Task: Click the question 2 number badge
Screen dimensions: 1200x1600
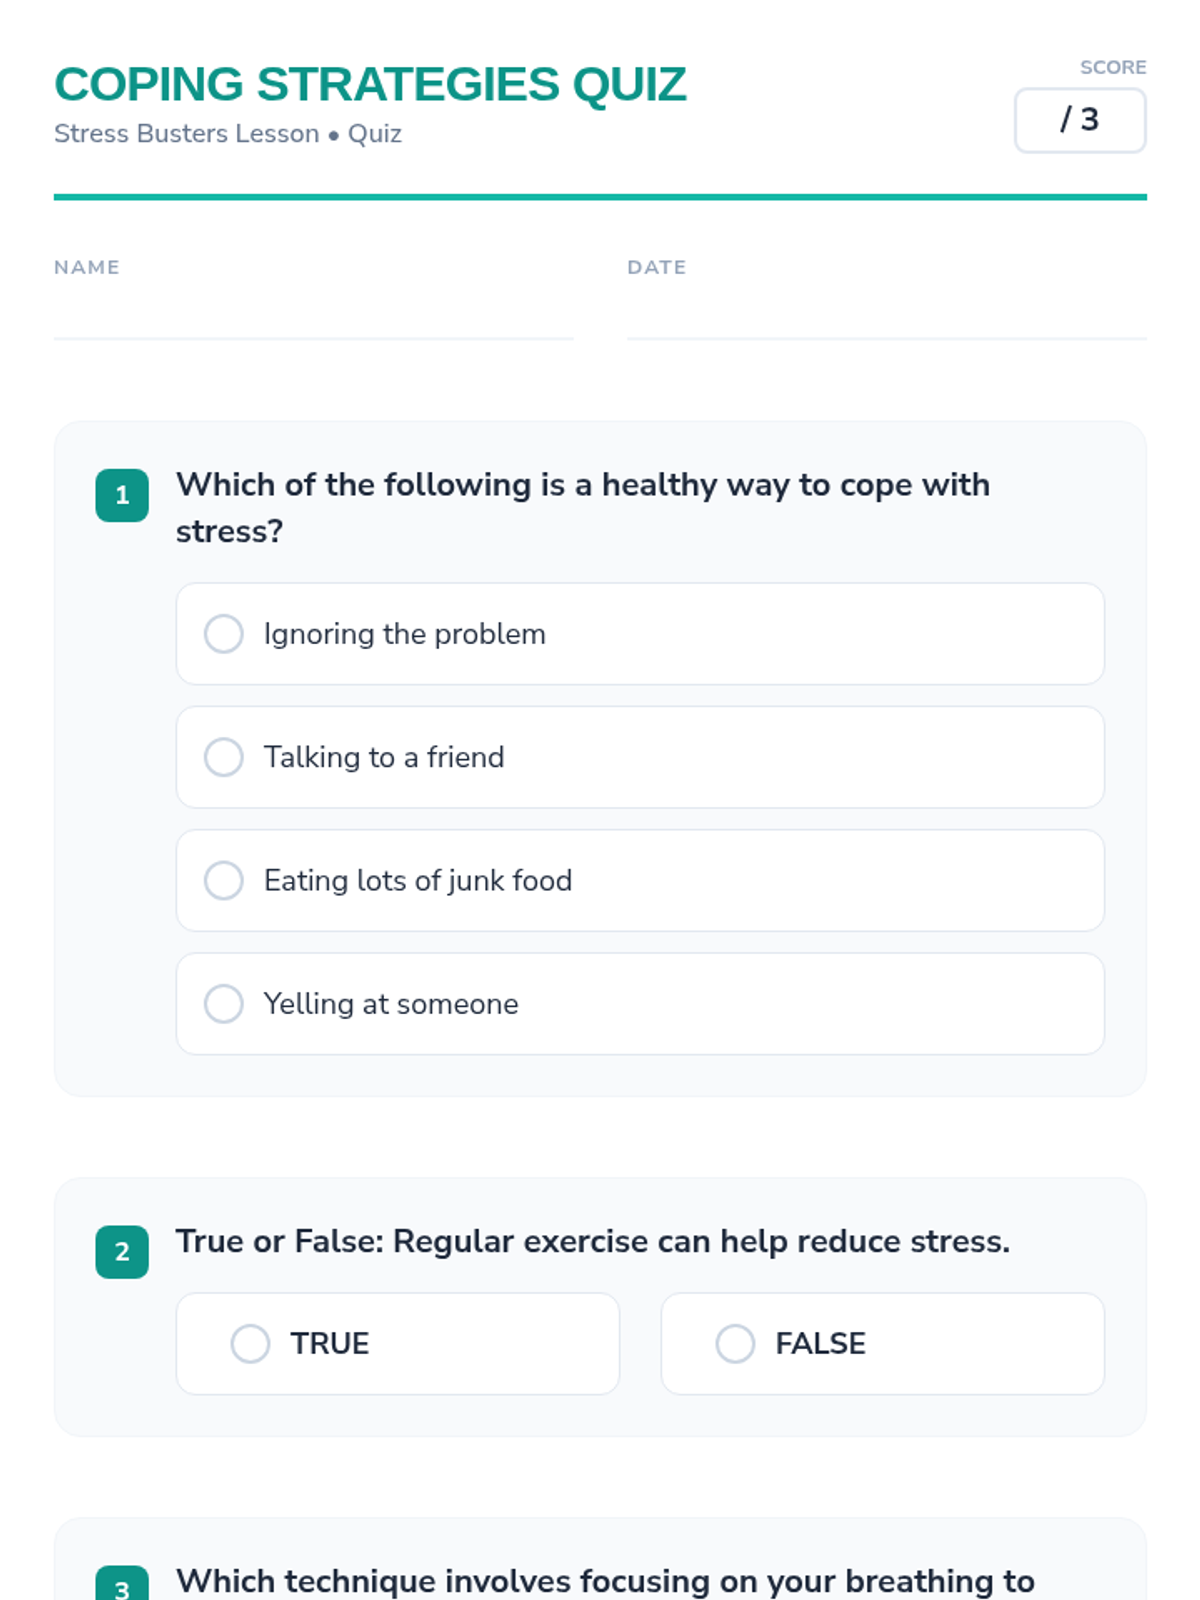Action: [122, 1252]
